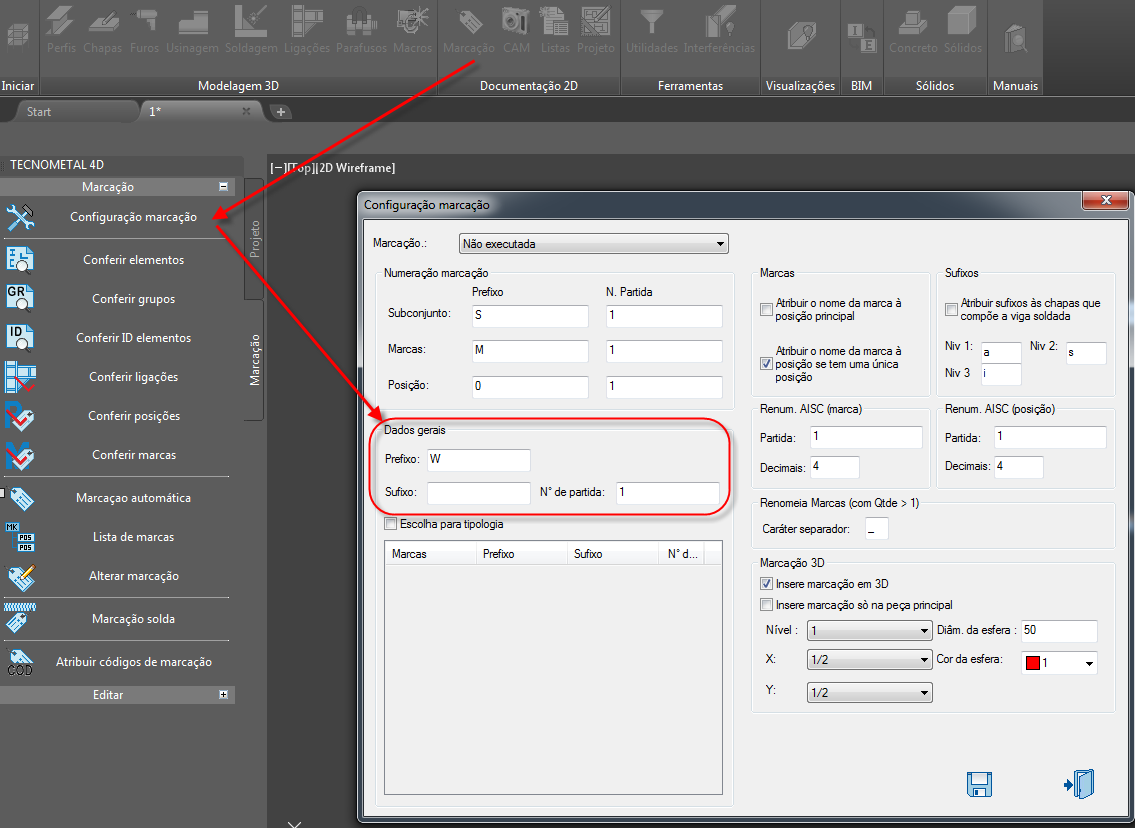Exit dialog using the door icon
Viewport: 1135px width, 829px height.
pyautogui.click(x=1079, y=784)
